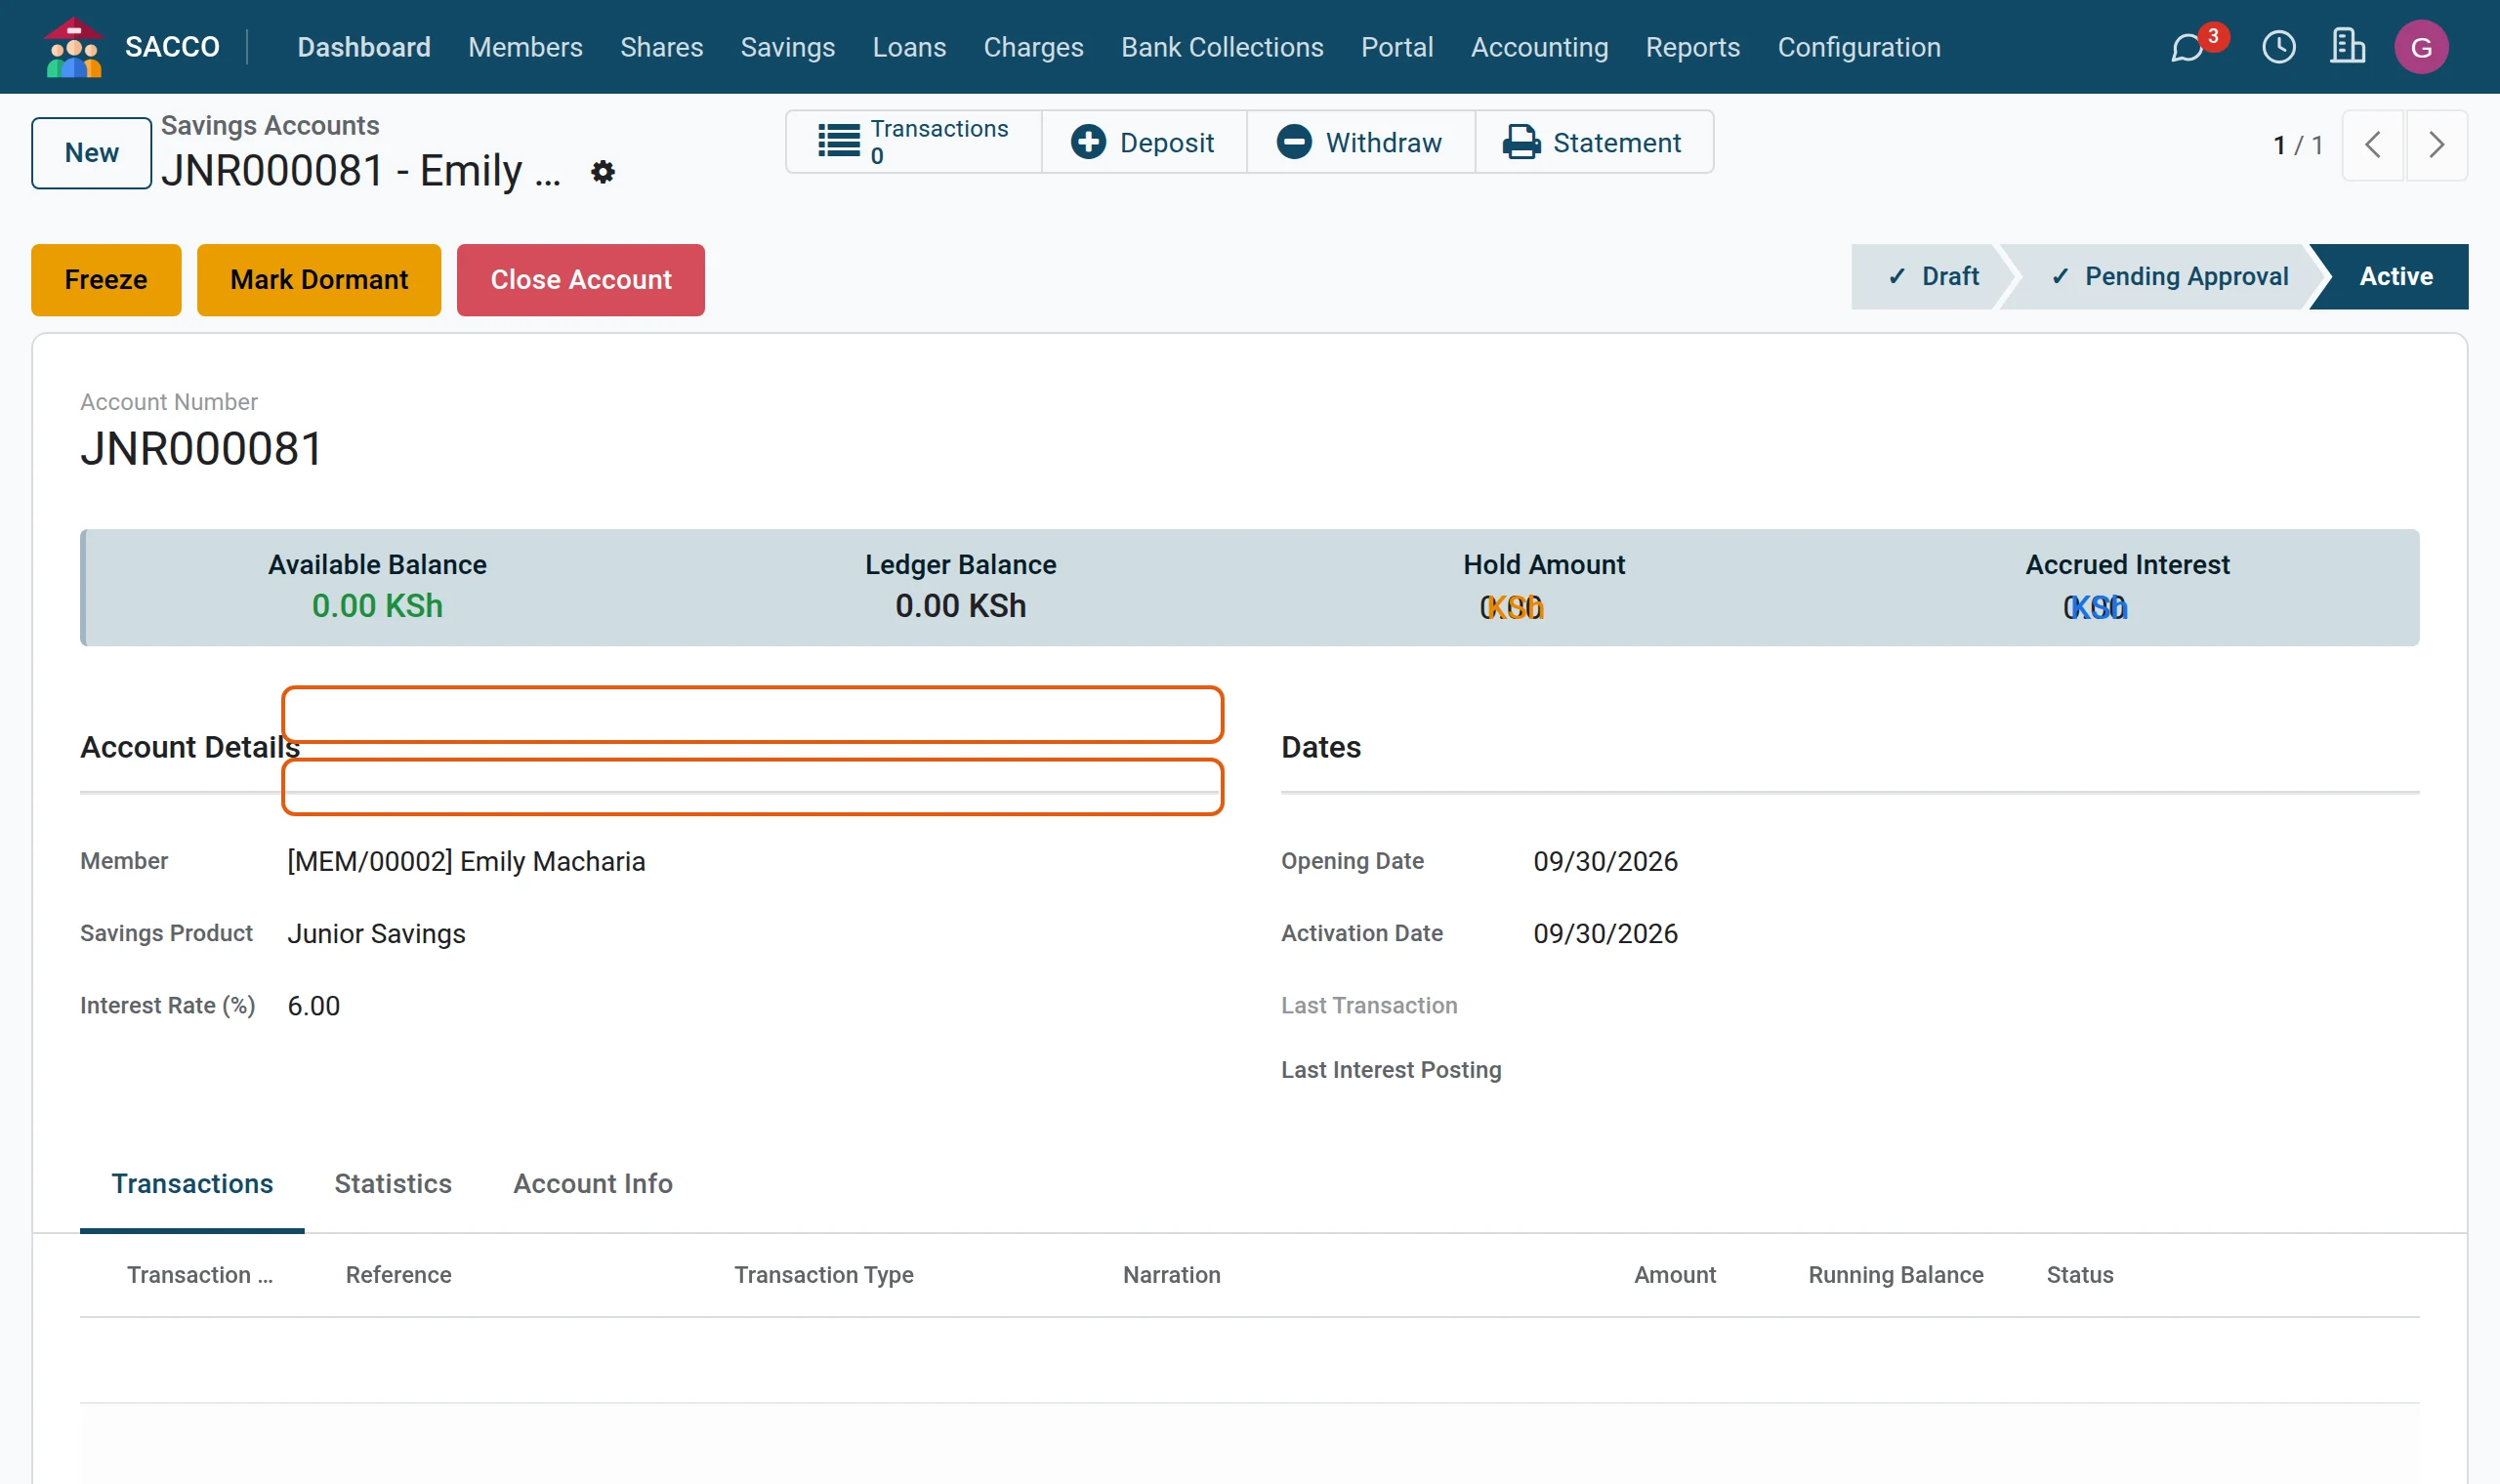The width and height of the screenshot is (2500, 1484).
Task: Open the Accounting menu
Action: (x=1539, y=47)
